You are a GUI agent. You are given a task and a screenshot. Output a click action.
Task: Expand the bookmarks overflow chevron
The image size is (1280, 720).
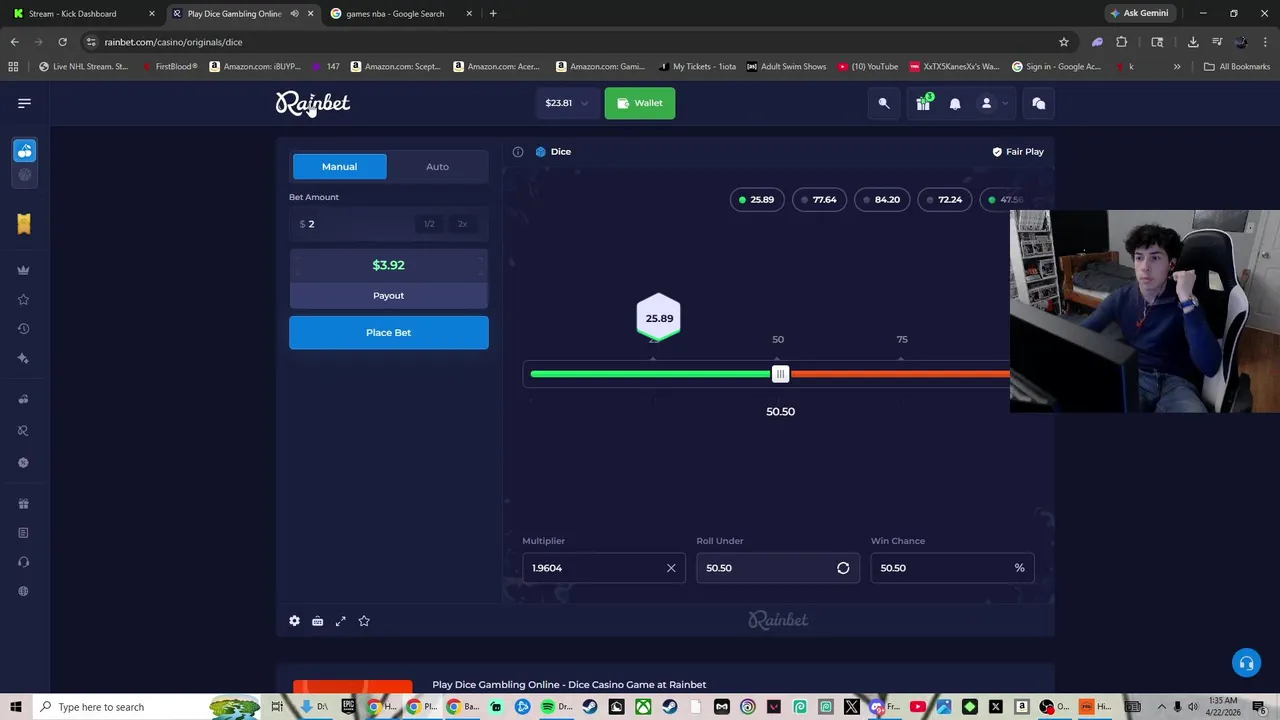click(x=1177, y=67)
